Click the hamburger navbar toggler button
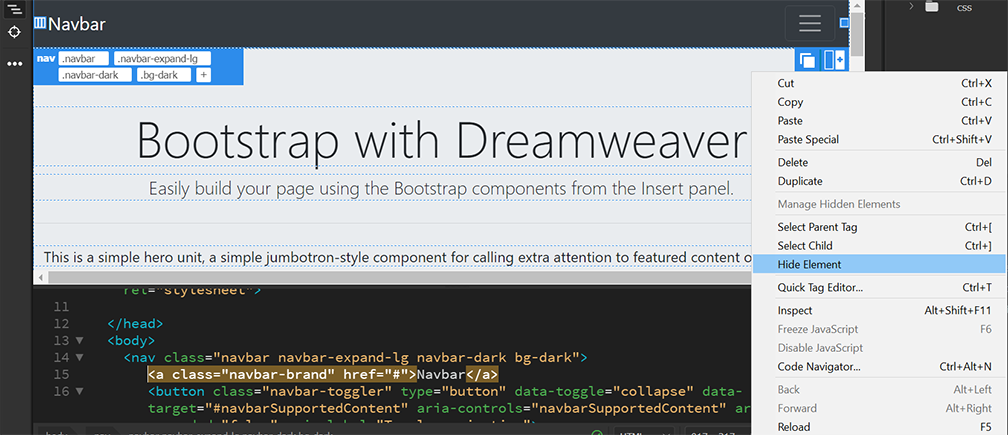 click(809, 23)
